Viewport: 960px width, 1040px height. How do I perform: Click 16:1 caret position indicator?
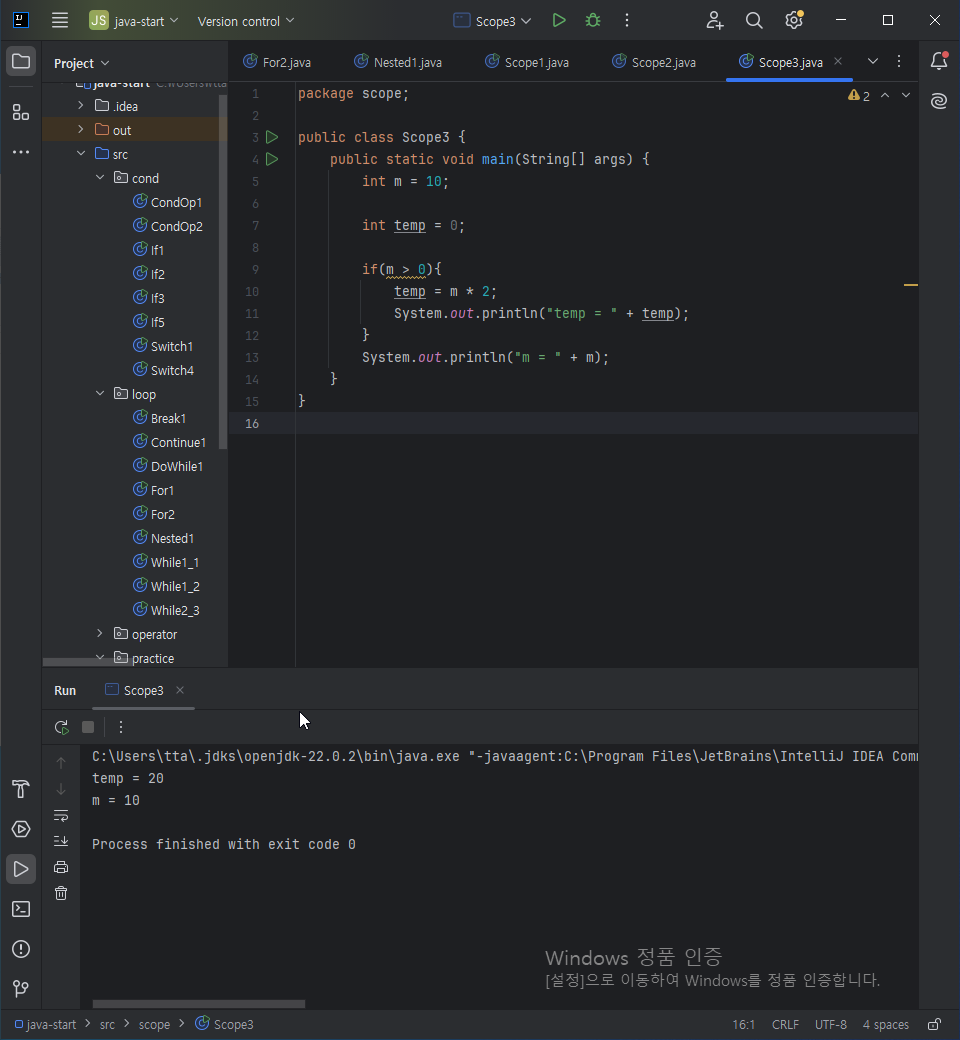coord(744,1024)
